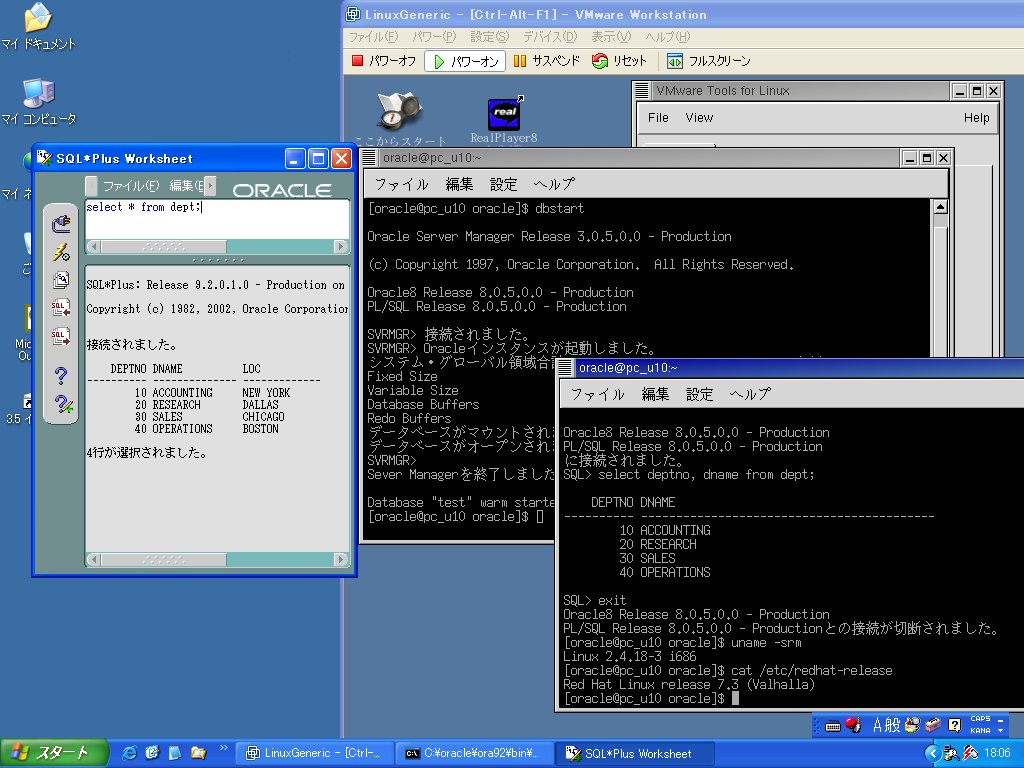
Task: Open VMware パワー(P) menu
Action: (434, 37)
